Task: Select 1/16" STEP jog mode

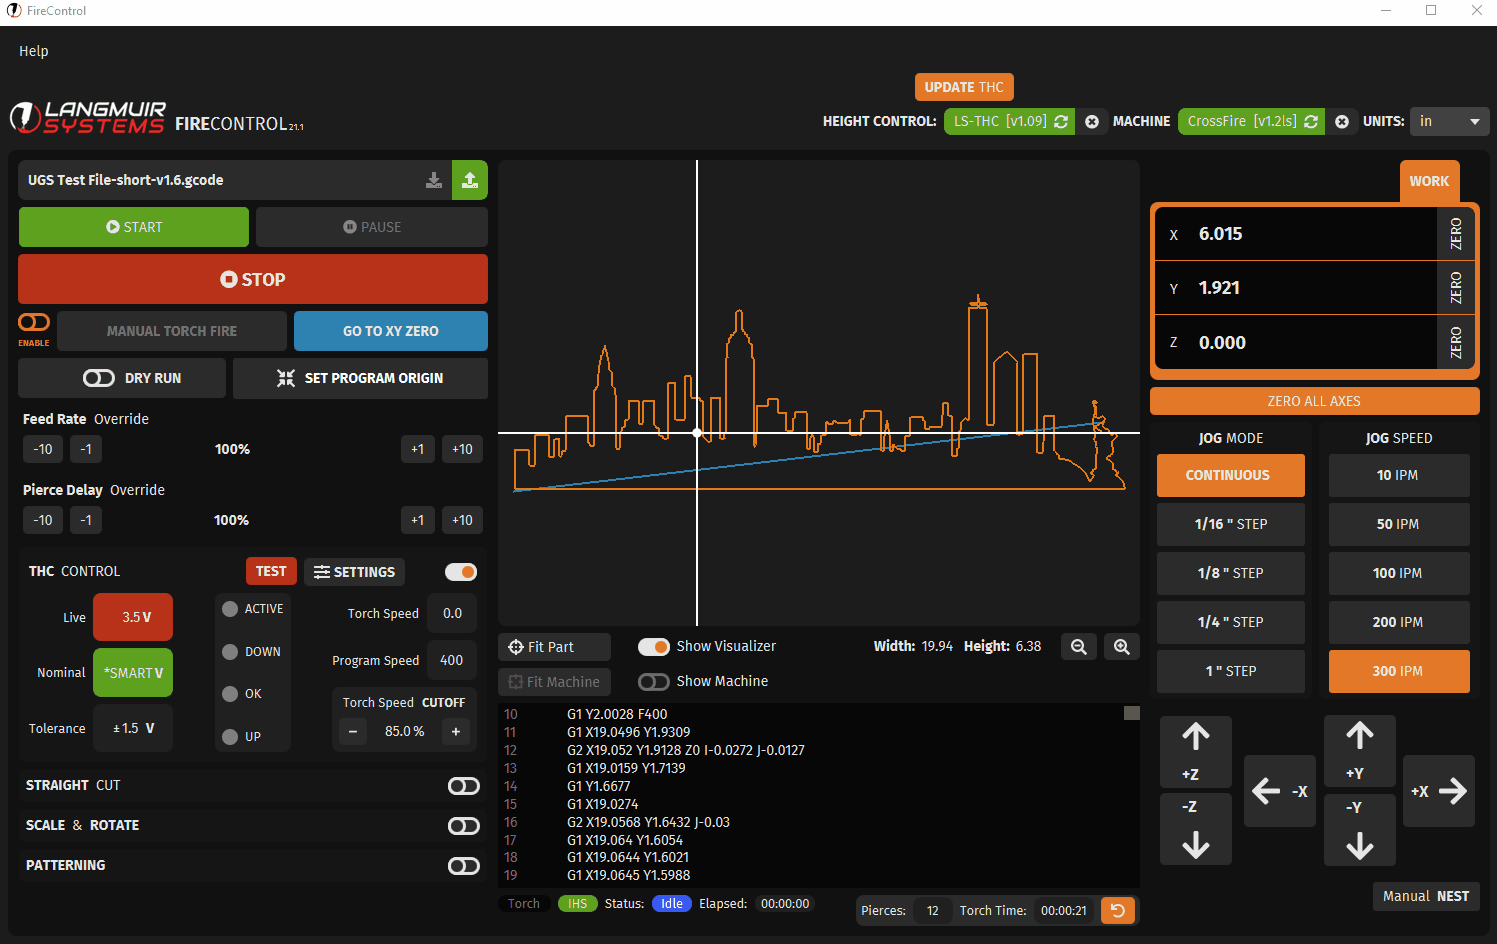Action: pyautogui.click(x=1231, y=524)
